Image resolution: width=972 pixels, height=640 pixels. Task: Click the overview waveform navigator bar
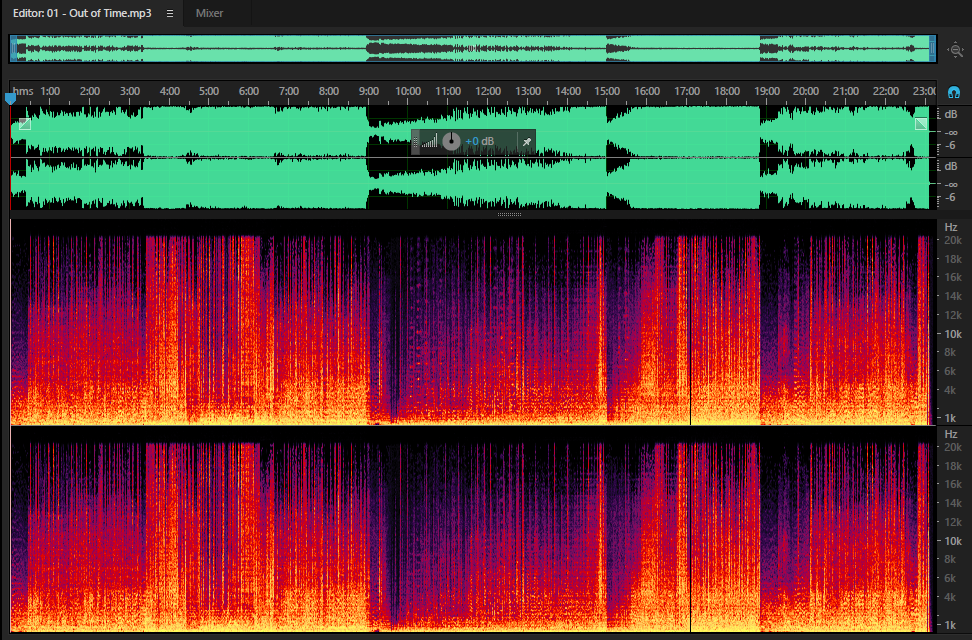pyautogui.click(x=472, y=49)
